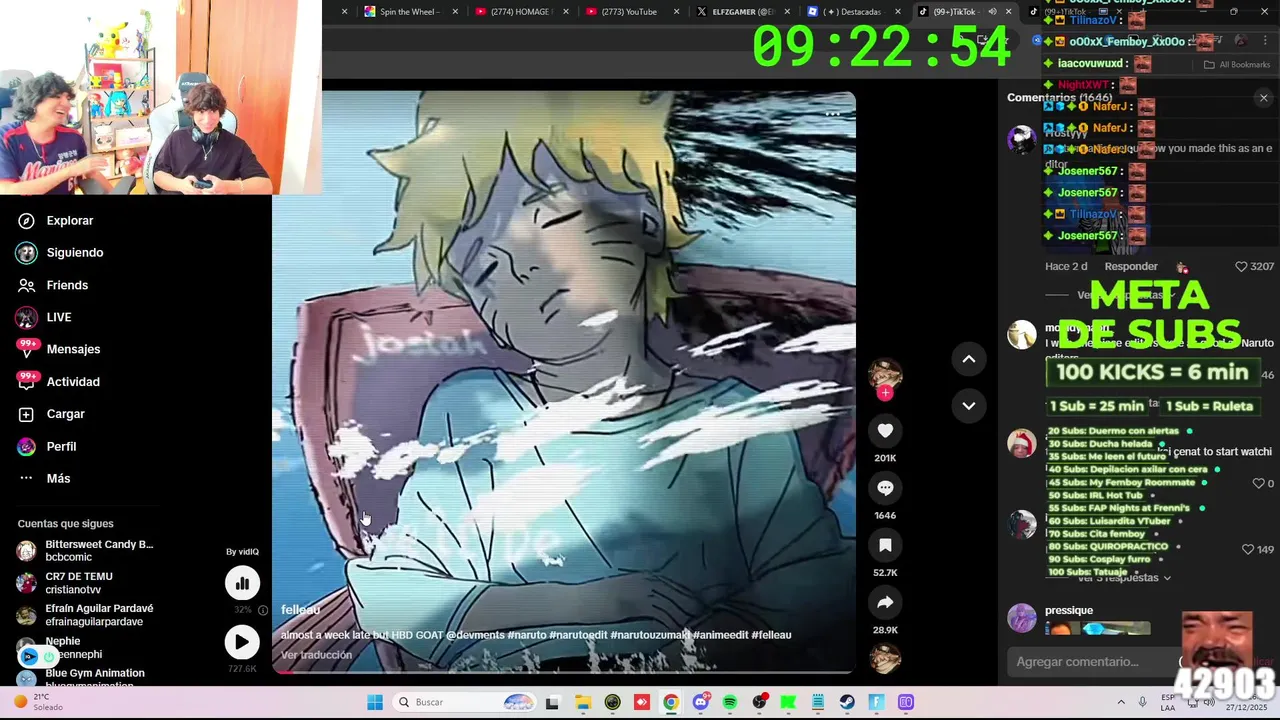This screenshot has width=1280, height=720.
Task: Click the vidIQ blue logo badge
Action: [x=29, y=657]
